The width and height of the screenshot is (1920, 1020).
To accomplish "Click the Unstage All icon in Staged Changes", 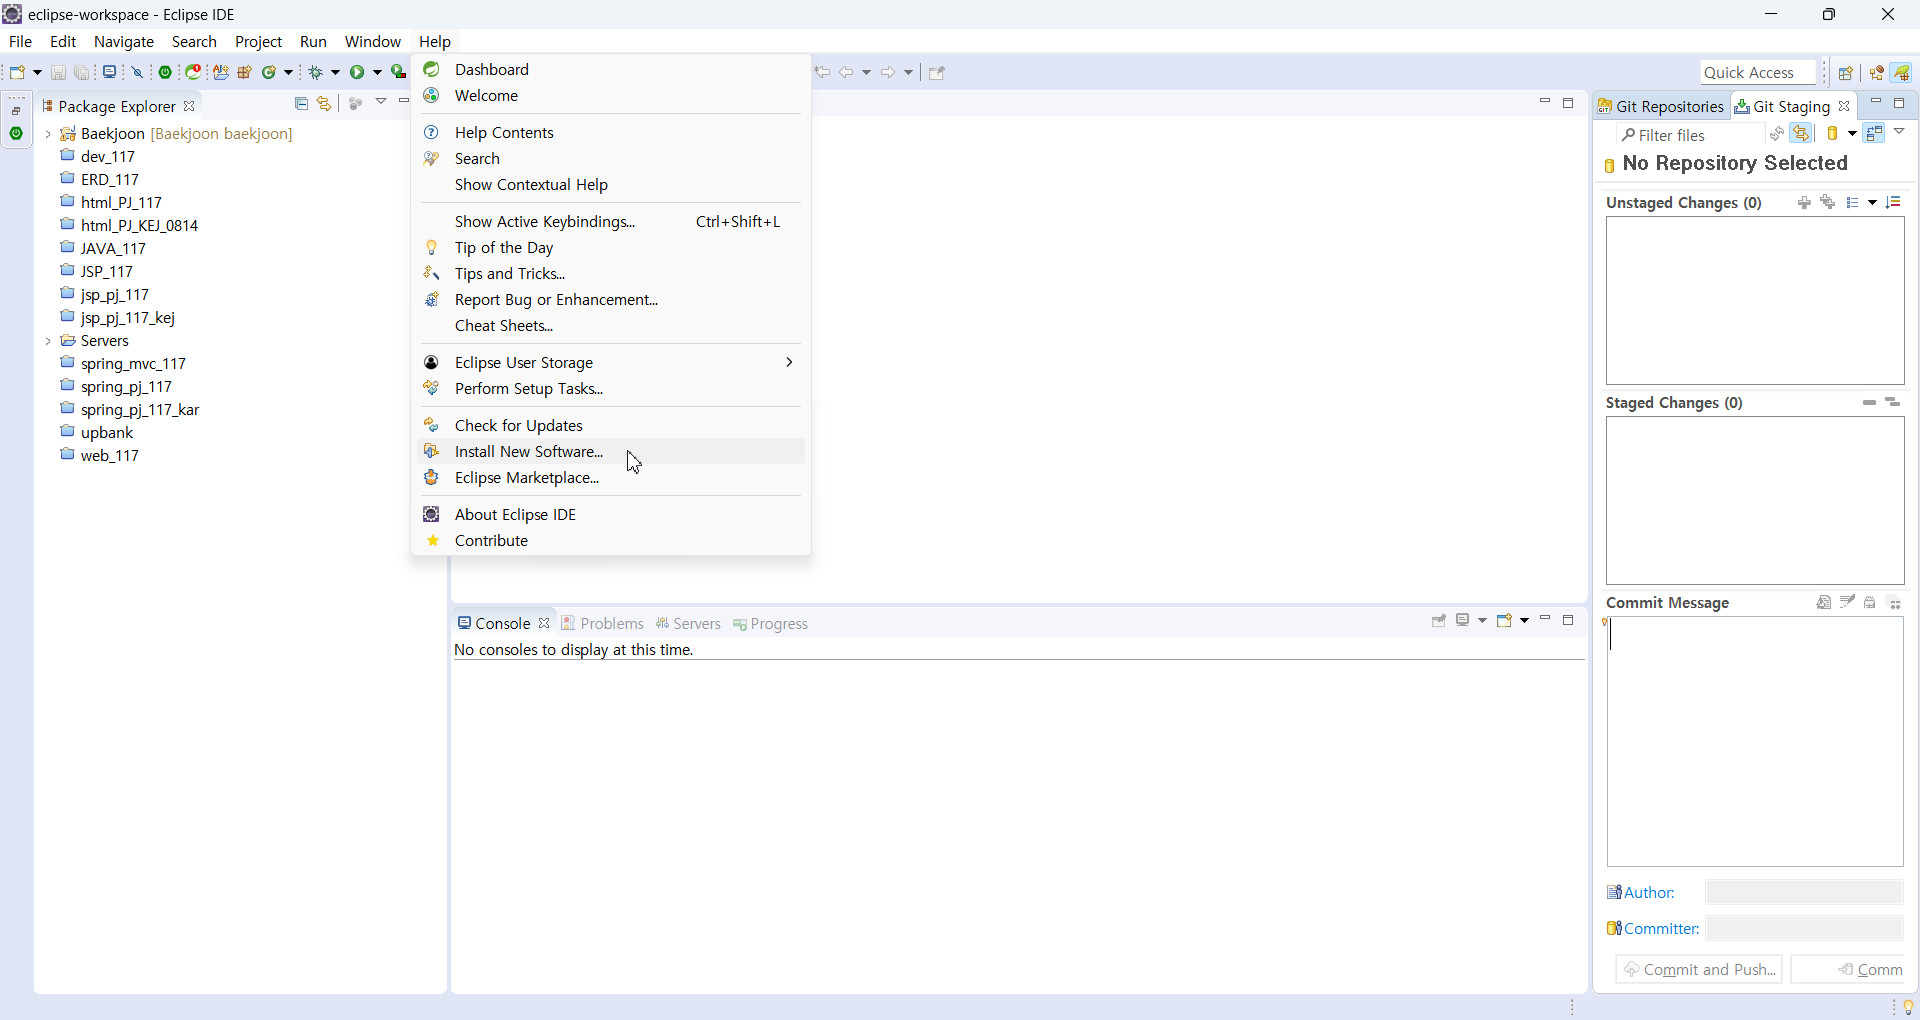I will coord(1893,402).
